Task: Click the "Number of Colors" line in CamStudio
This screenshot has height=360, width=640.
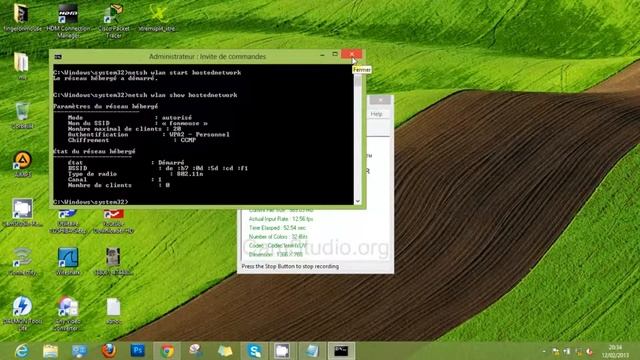Action: tap(278, 237)
